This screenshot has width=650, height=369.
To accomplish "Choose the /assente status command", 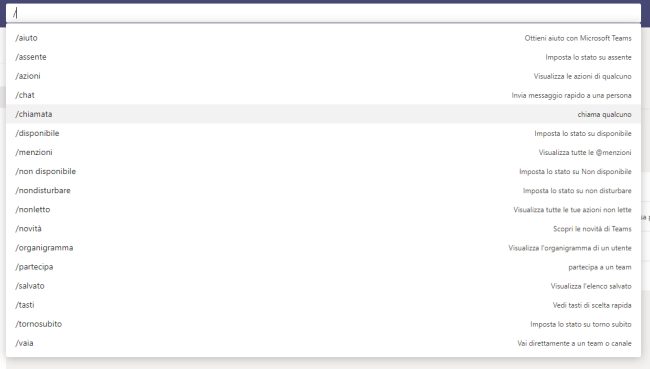I will pos(323,57).
